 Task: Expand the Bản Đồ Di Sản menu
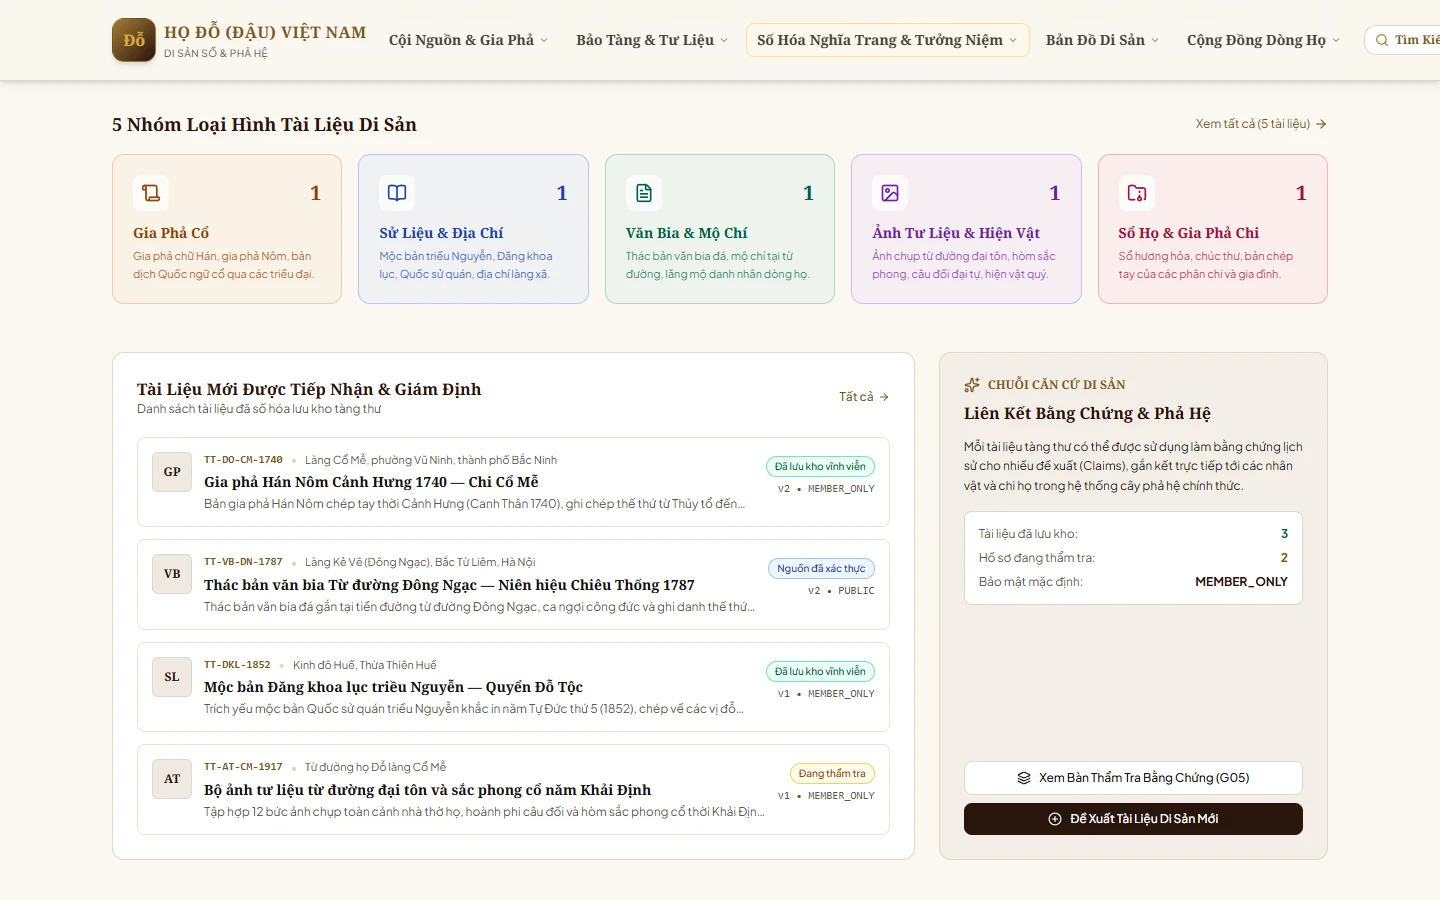coord(1102,40)
